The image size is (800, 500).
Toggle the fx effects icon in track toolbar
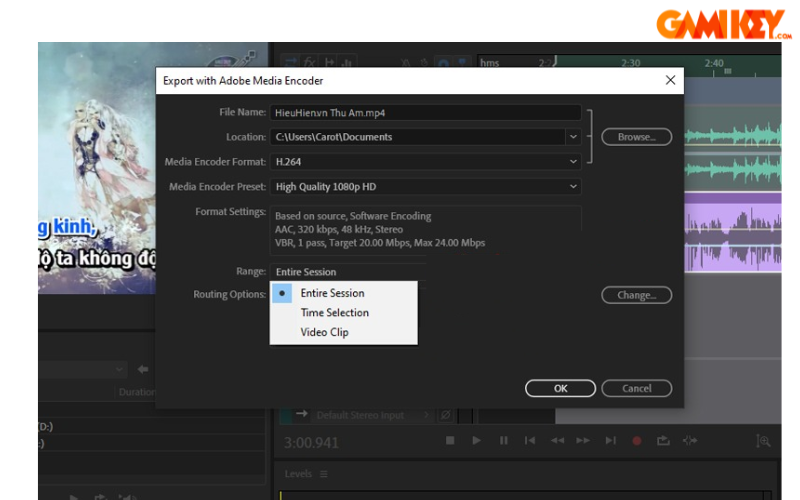point(310,62)
